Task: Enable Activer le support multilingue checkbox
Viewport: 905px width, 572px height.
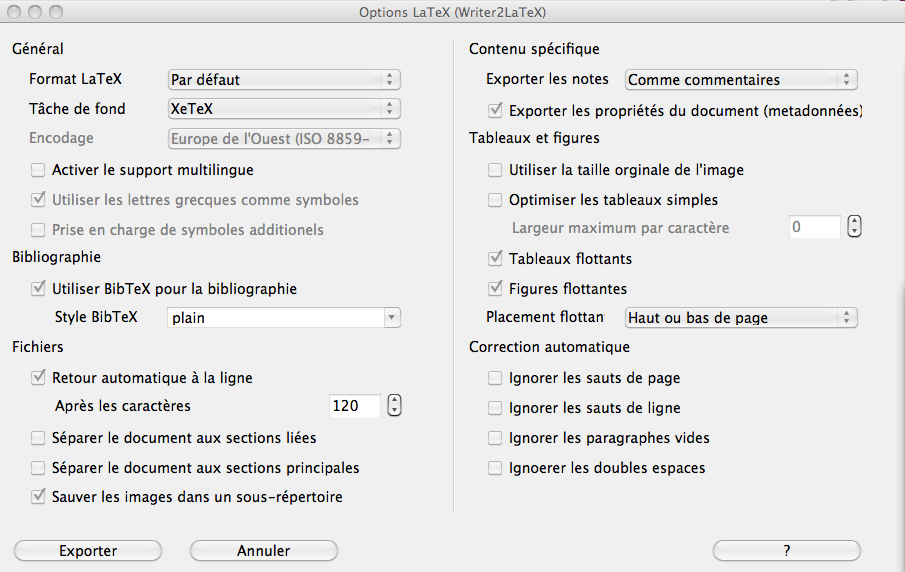Action: point(39,170)
